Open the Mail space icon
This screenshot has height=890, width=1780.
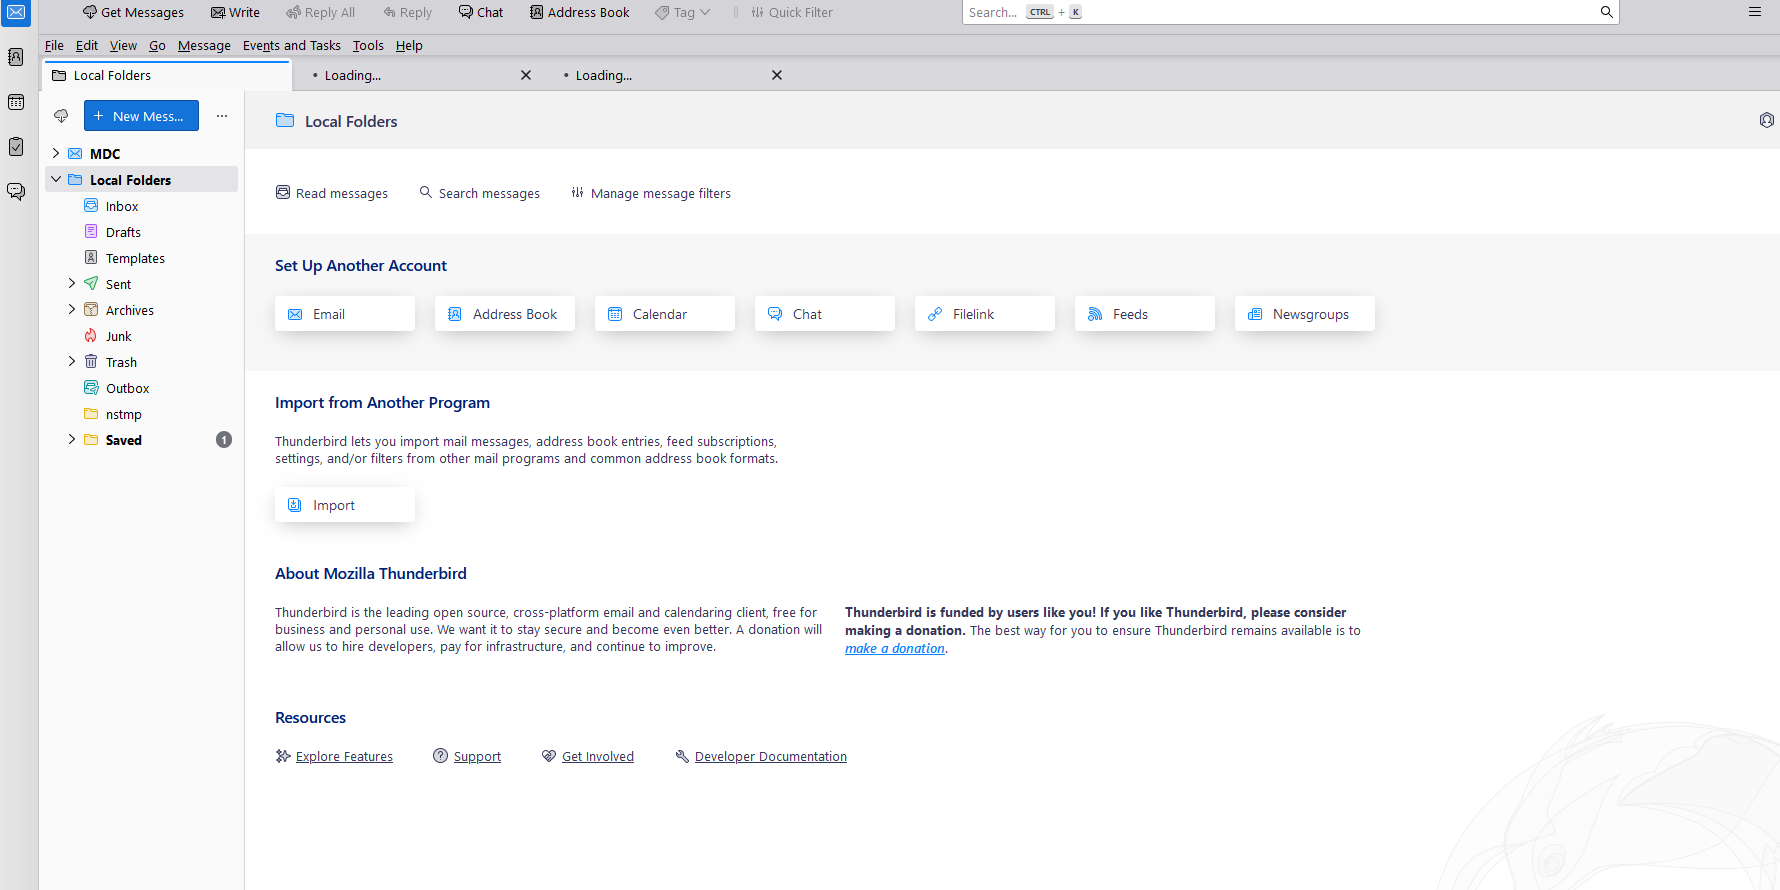16,13
